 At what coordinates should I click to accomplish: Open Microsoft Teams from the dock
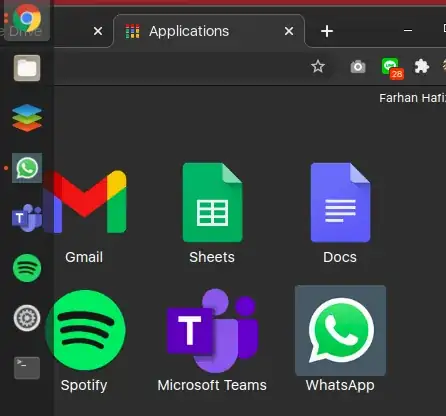pos(27,218)
